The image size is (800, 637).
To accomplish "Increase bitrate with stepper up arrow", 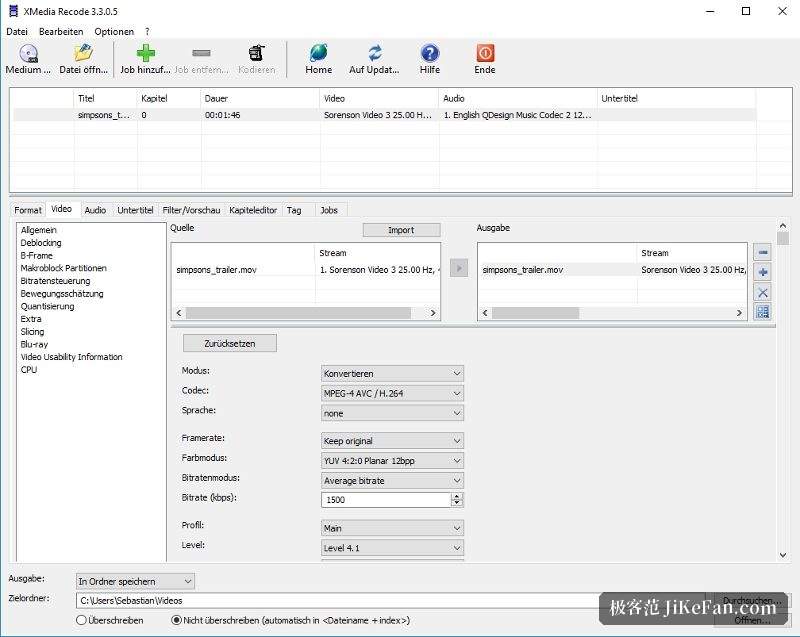I will 457,496.
